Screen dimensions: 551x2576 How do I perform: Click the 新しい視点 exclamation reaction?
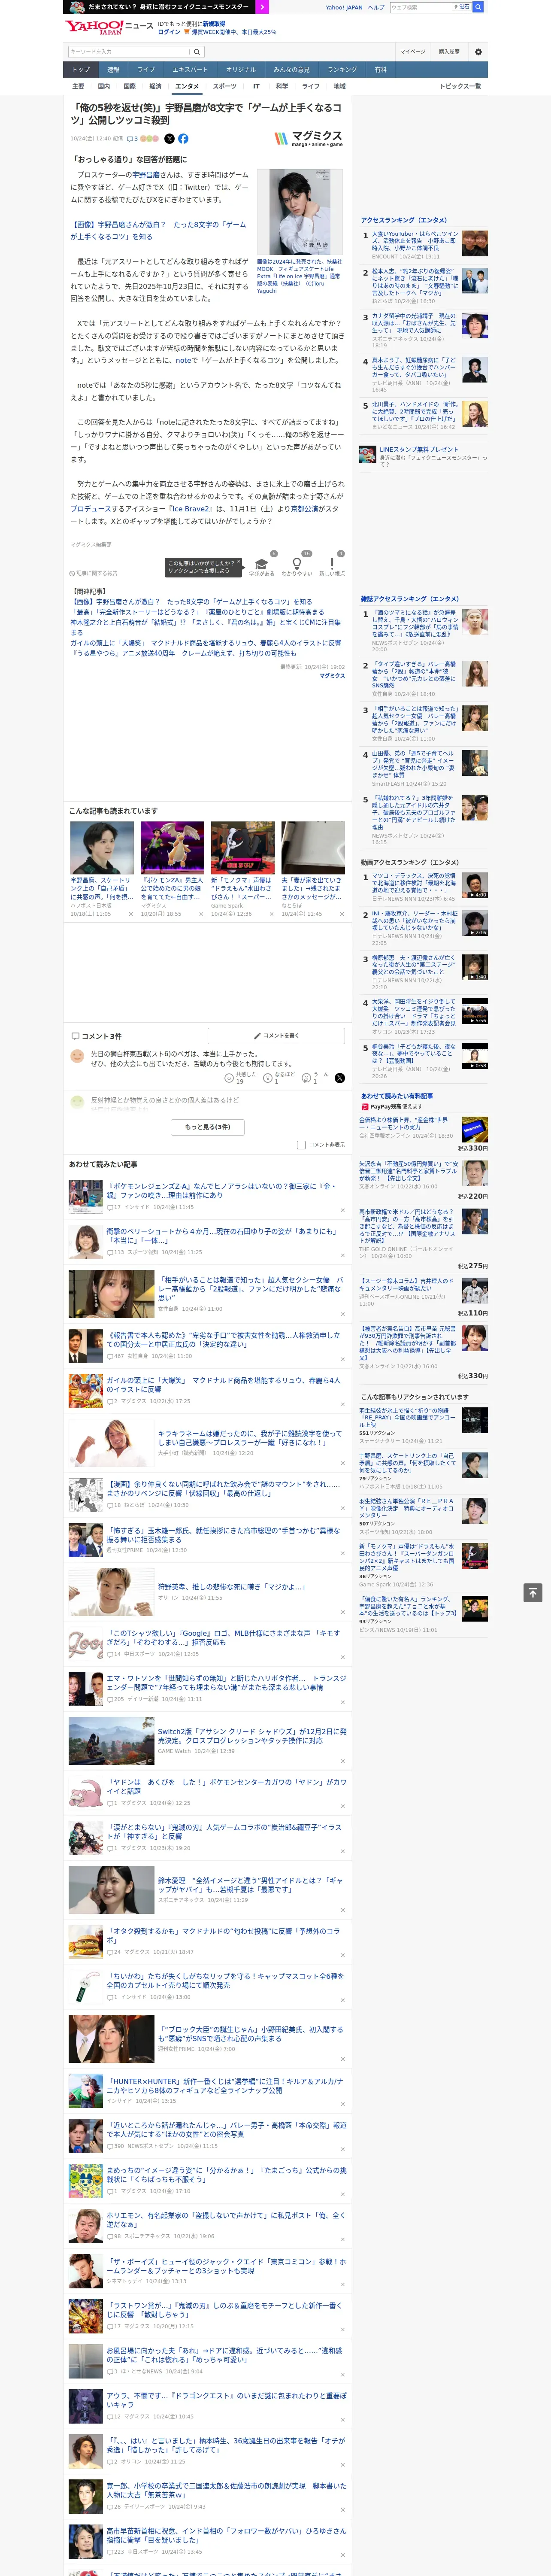[x=332, y=565]
